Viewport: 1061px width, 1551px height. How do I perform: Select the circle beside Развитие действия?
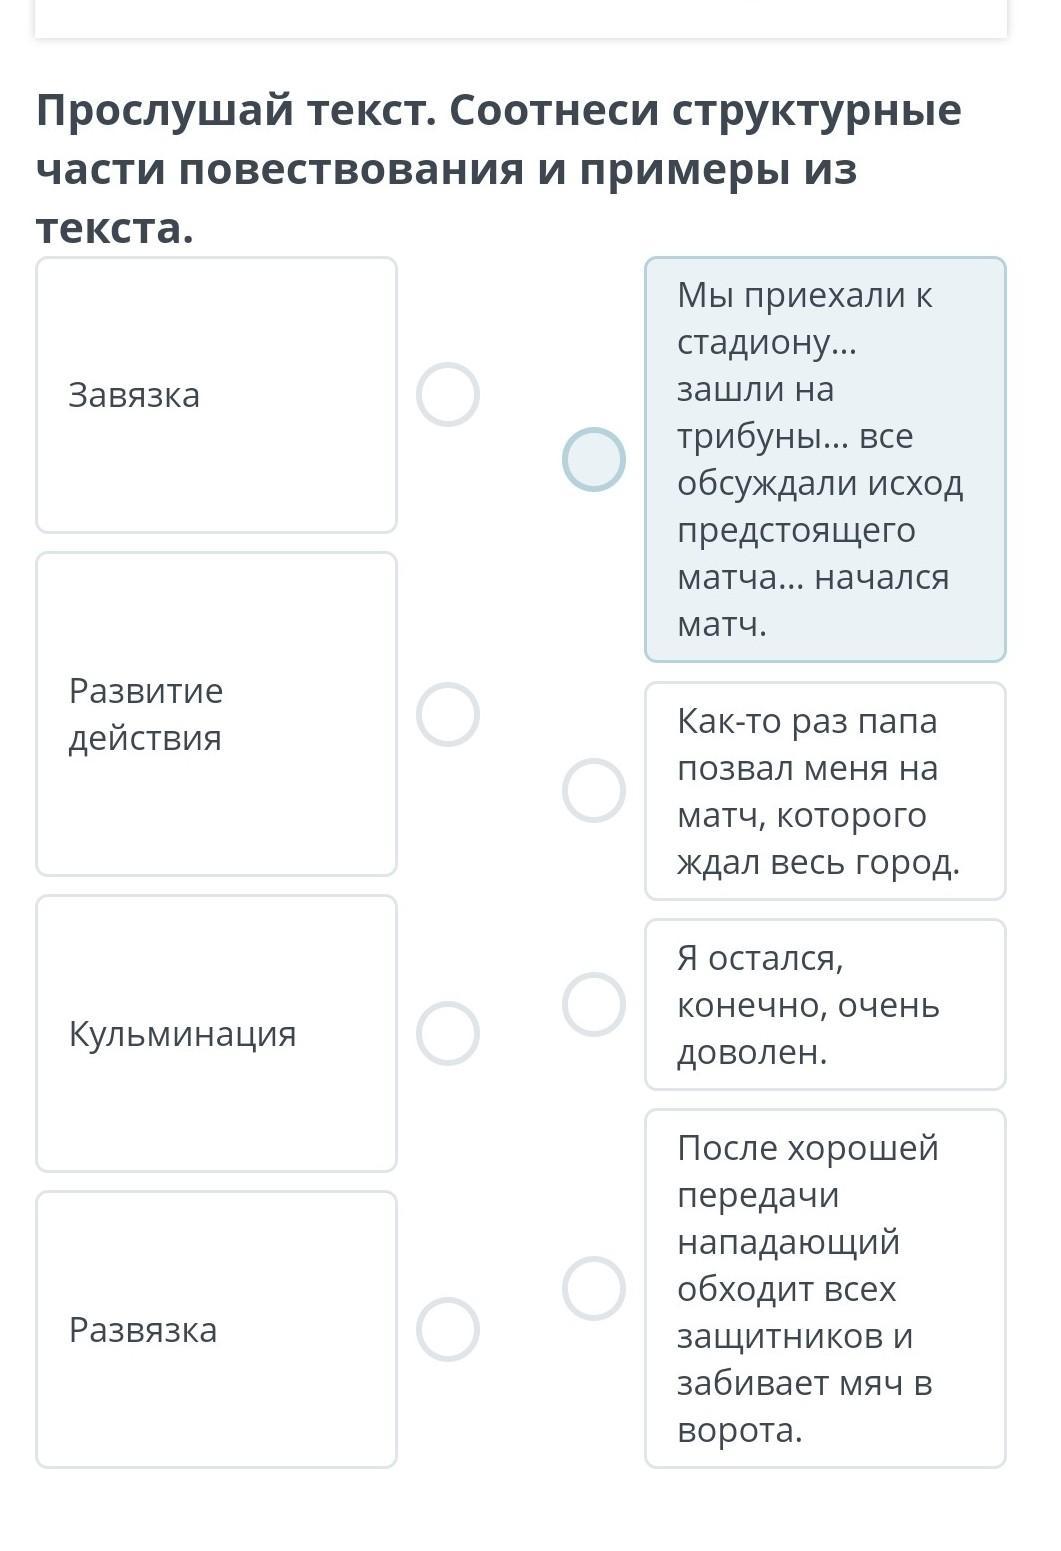click(447, 714)
